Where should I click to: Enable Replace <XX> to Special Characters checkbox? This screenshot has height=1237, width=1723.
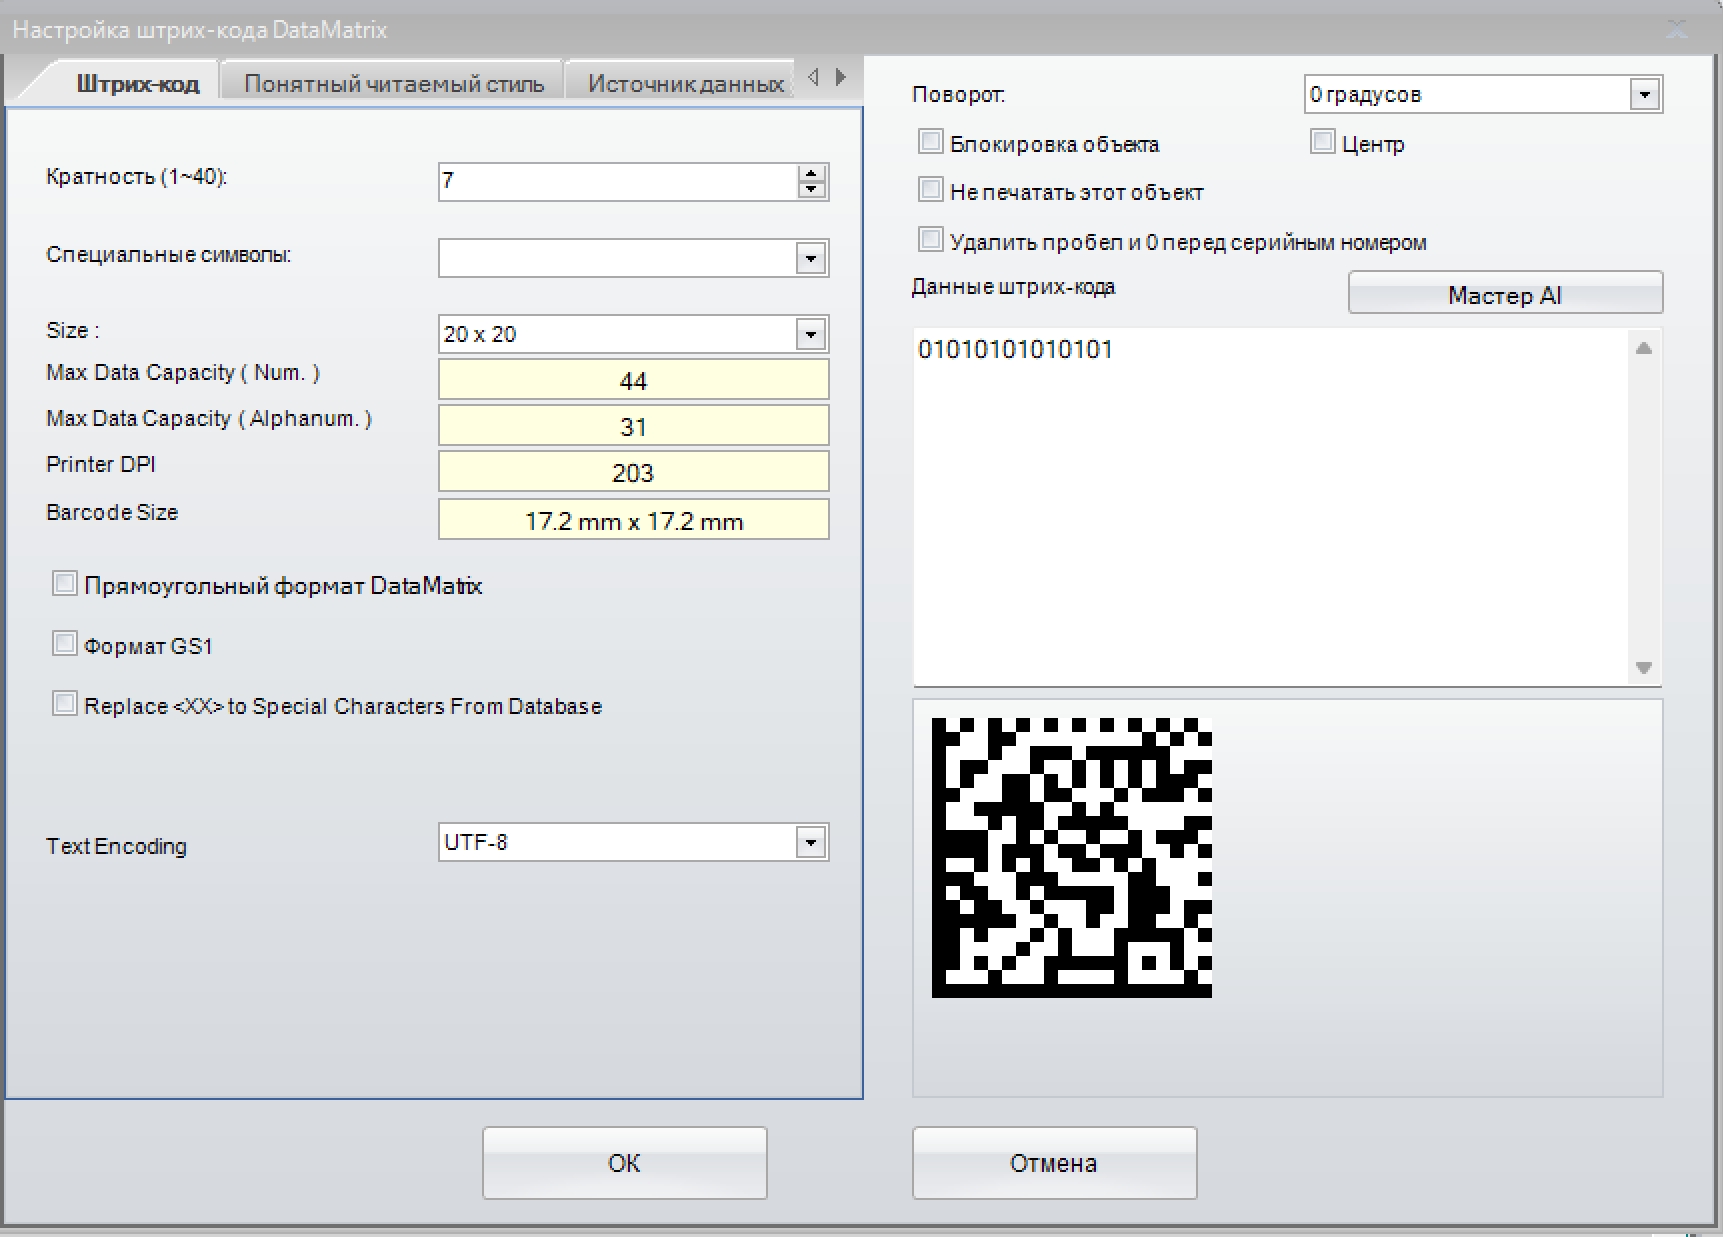point(65,703)
